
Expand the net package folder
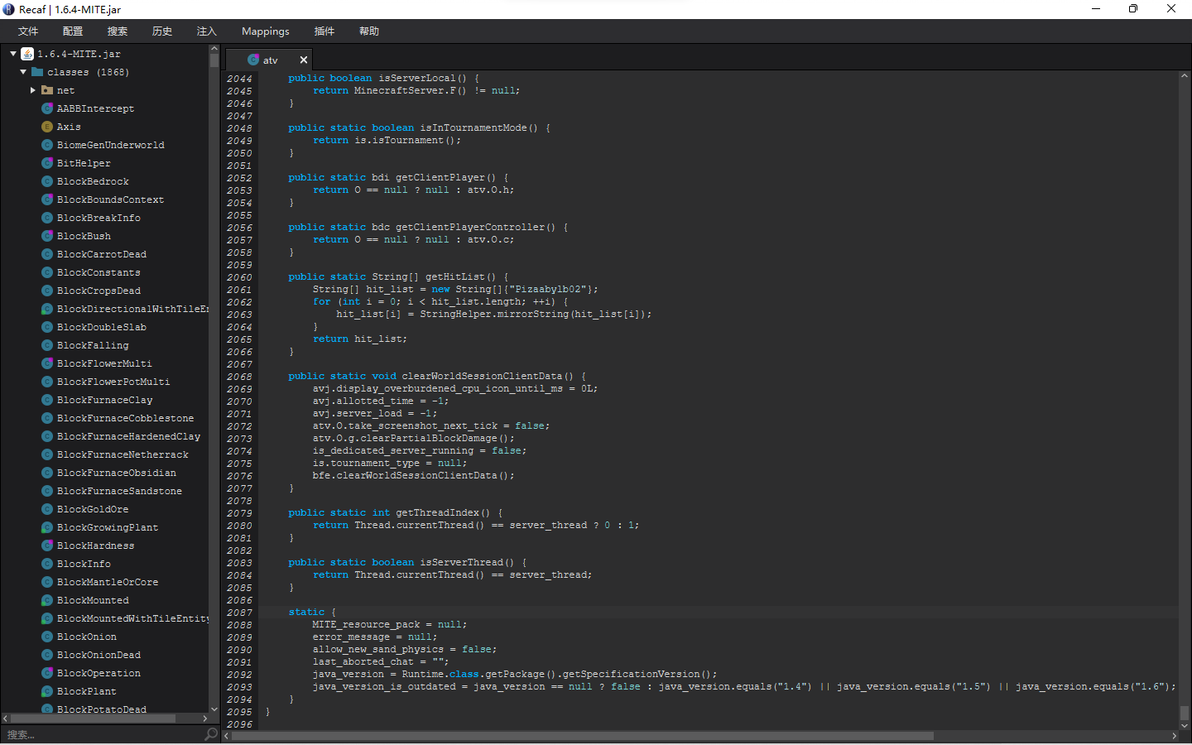coord(33,90)
